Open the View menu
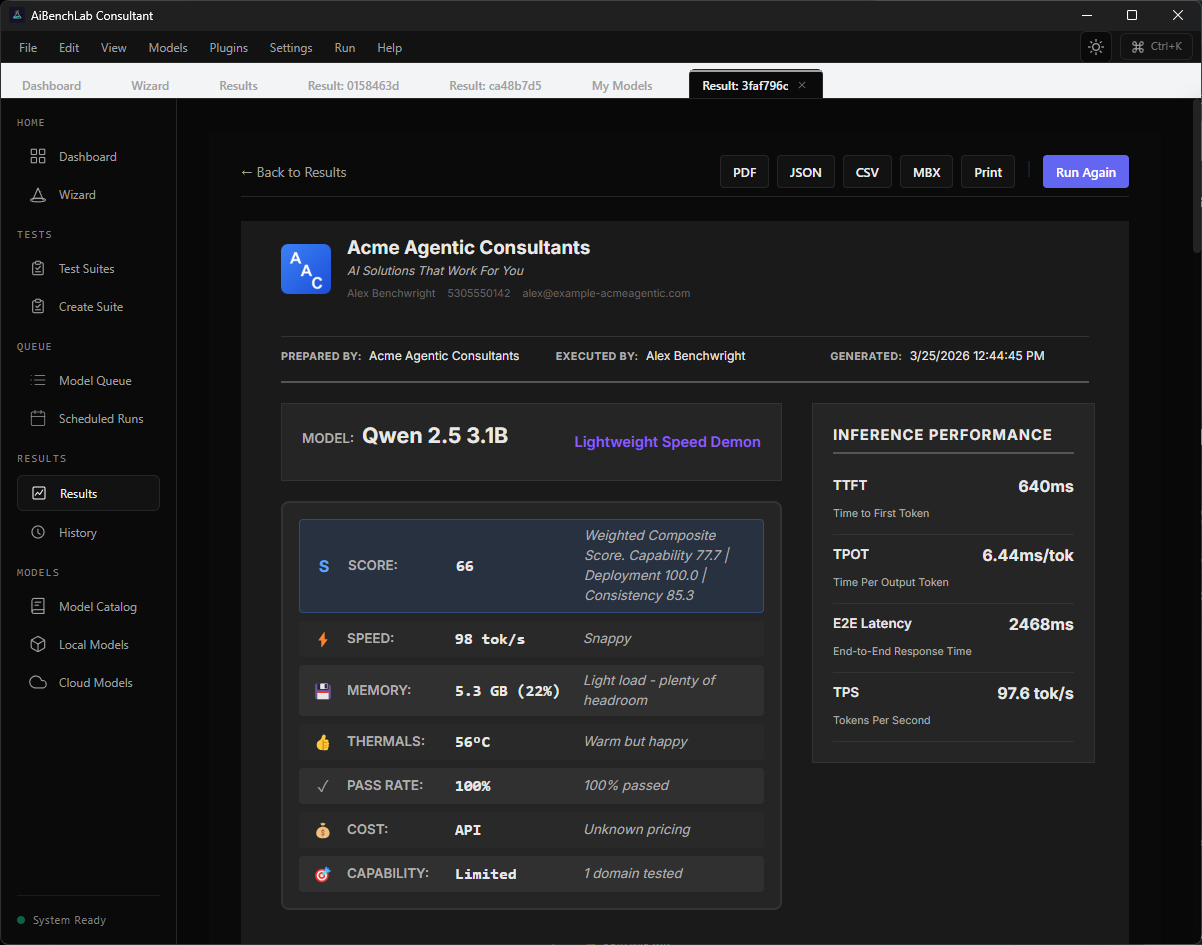The height and width of the screenshot is (945, 1202). coord(114,47)
